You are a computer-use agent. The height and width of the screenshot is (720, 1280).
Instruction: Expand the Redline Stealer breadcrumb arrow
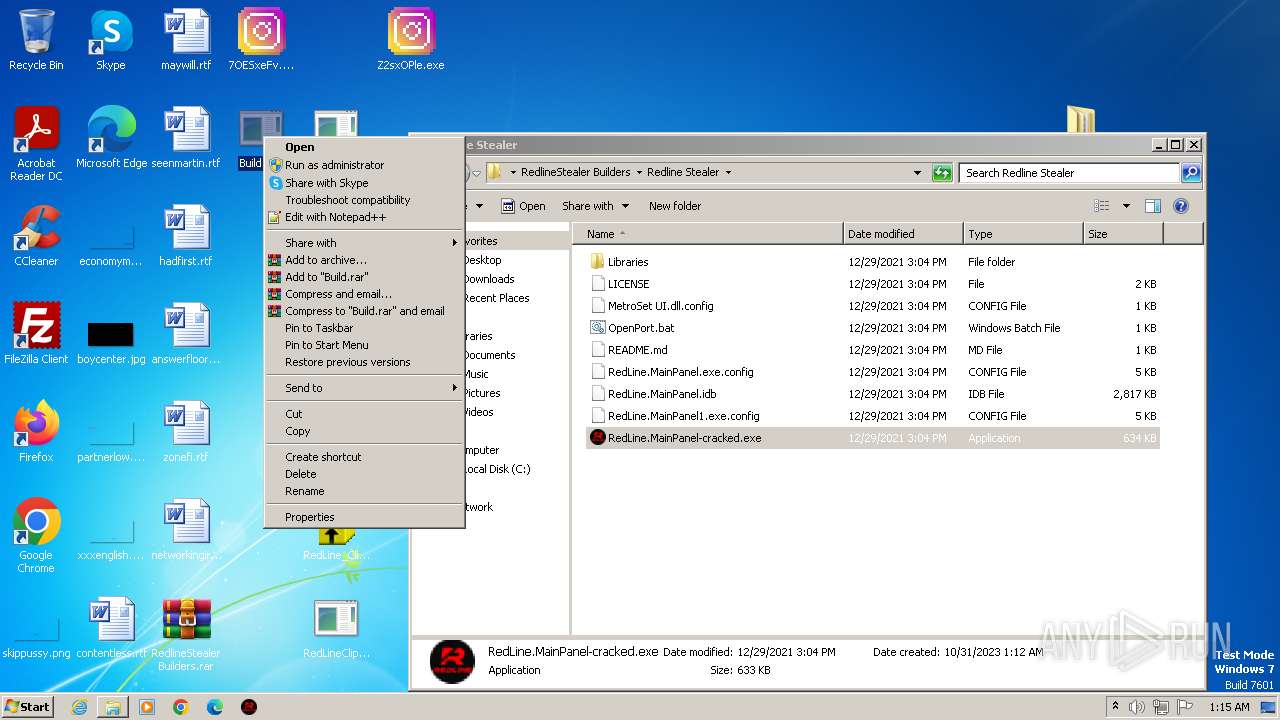pos(728,172)
